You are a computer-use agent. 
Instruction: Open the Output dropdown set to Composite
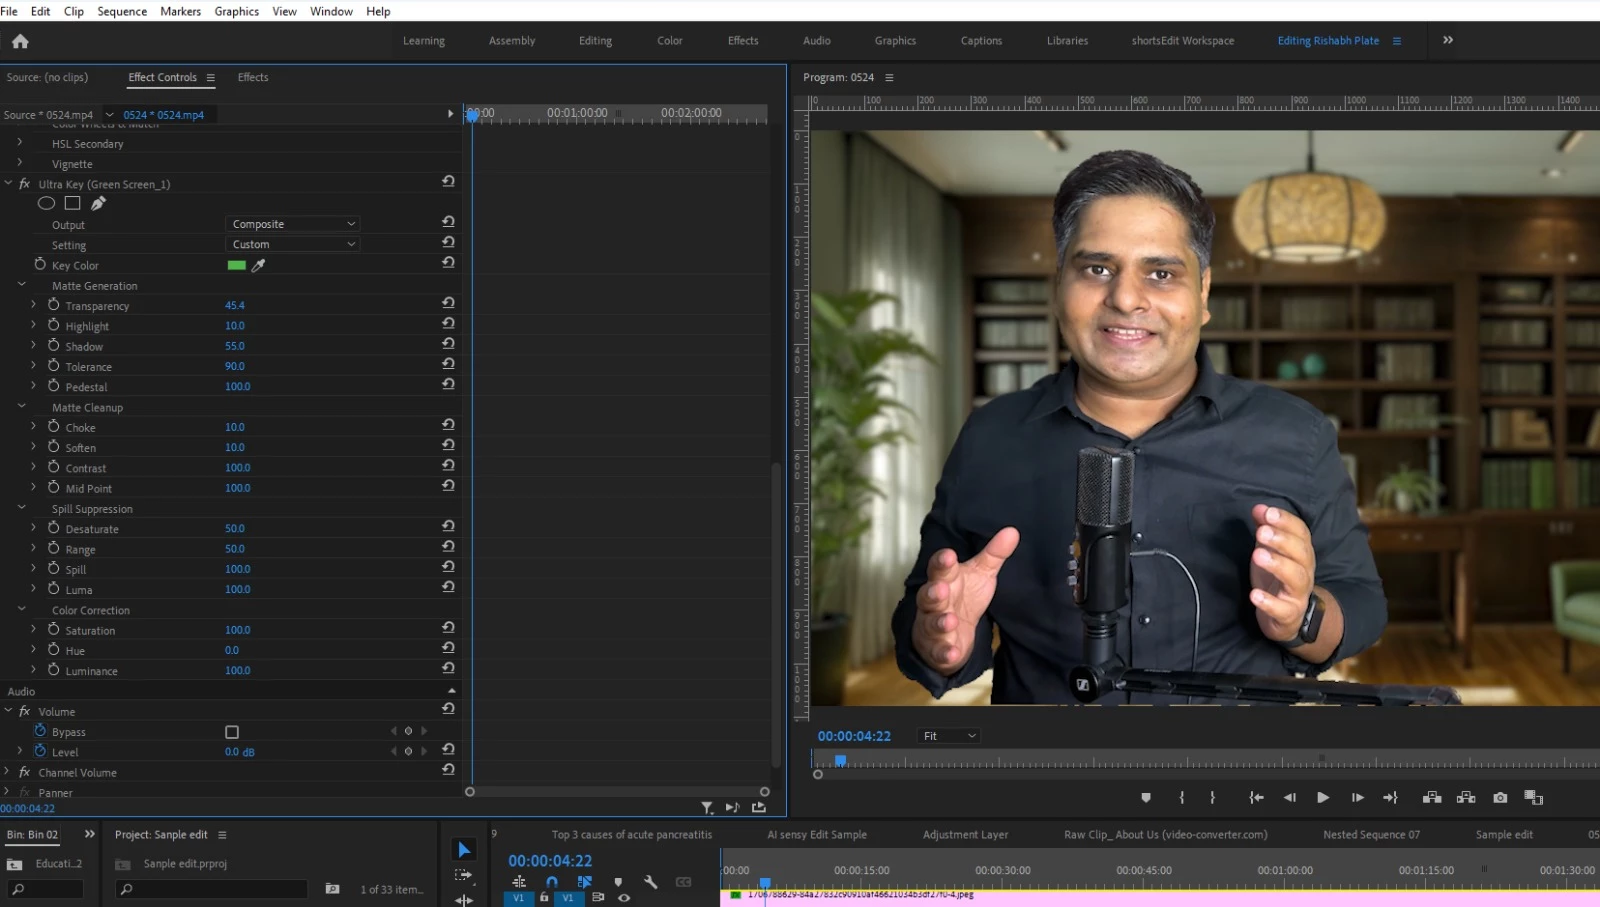293,224
